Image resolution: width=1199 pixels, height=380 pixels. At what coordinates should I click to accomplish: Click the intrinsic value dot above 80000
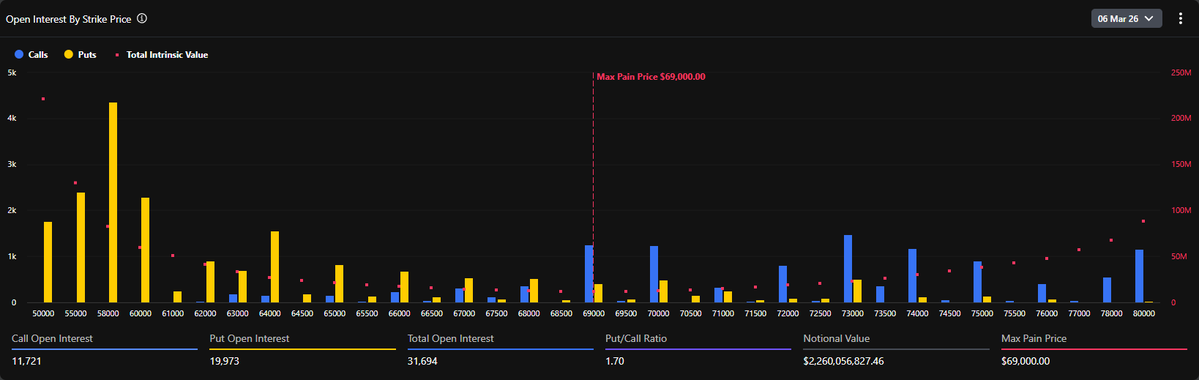click(x=1143, y=221)
